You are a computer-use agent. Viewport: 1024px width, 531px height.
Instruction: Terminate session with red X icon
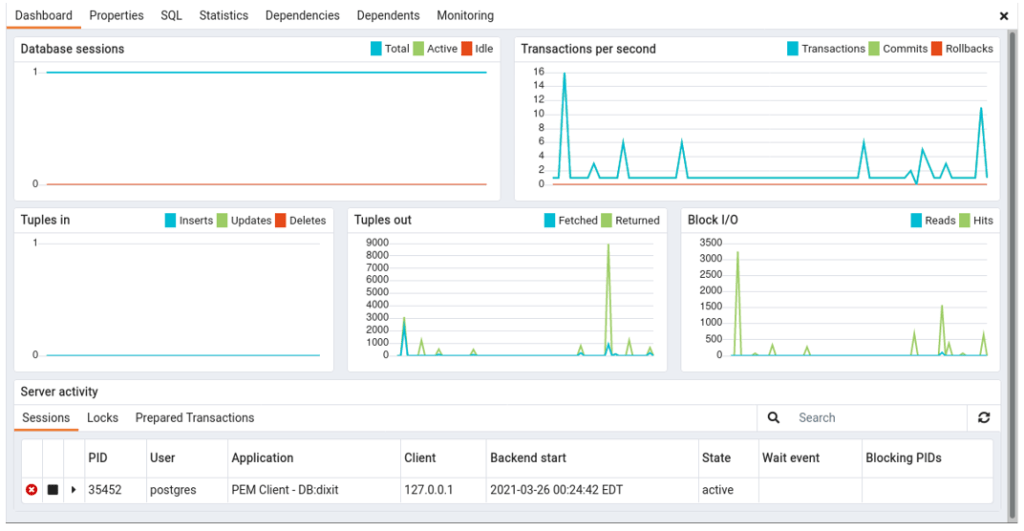[x=31, y=490]
